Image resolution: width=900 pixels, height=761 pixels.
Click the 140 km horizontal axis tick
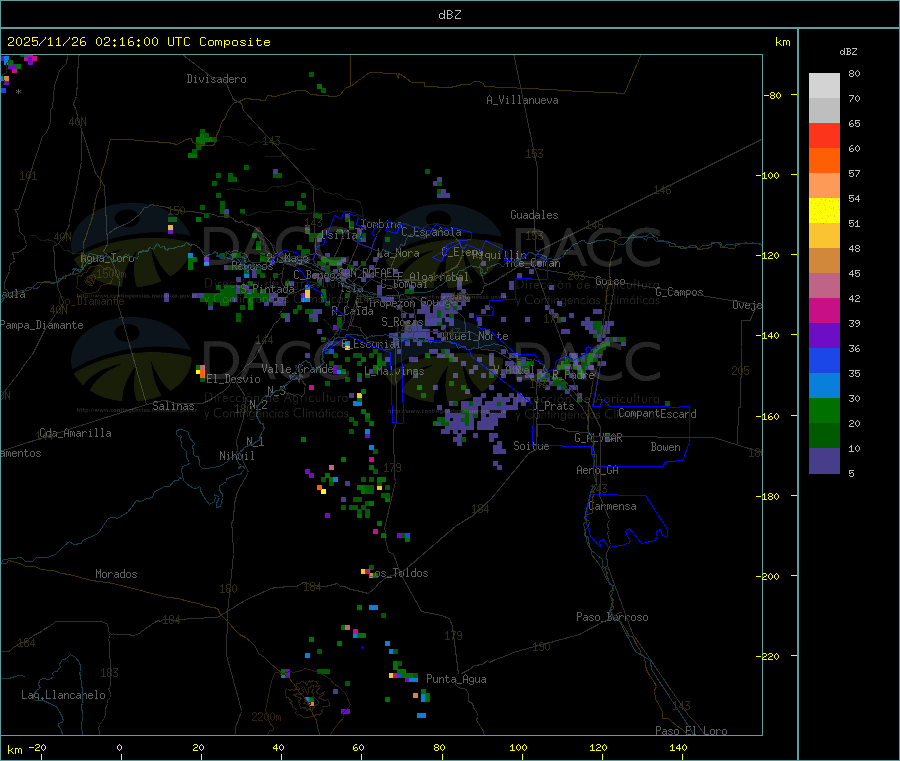point(678,747)
